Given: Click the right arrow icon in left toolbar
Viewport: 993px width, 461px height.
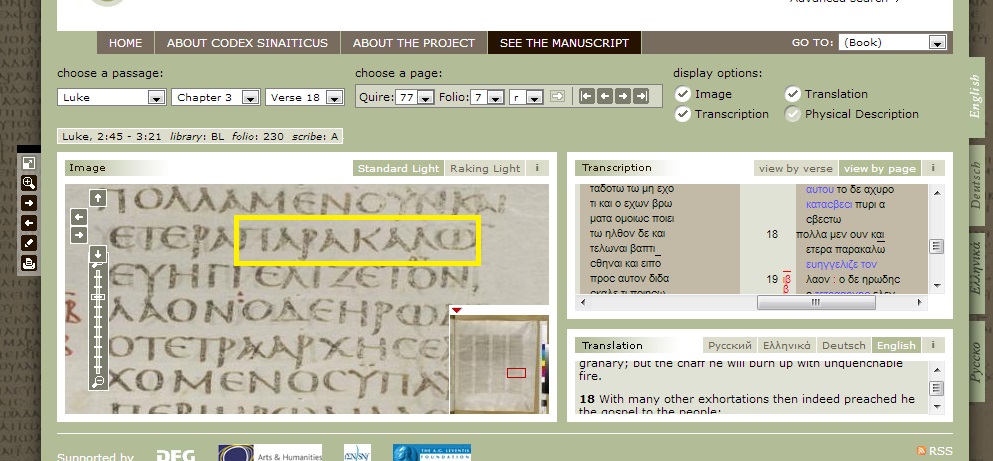Looking at the screenshot, I should (28, 203).
